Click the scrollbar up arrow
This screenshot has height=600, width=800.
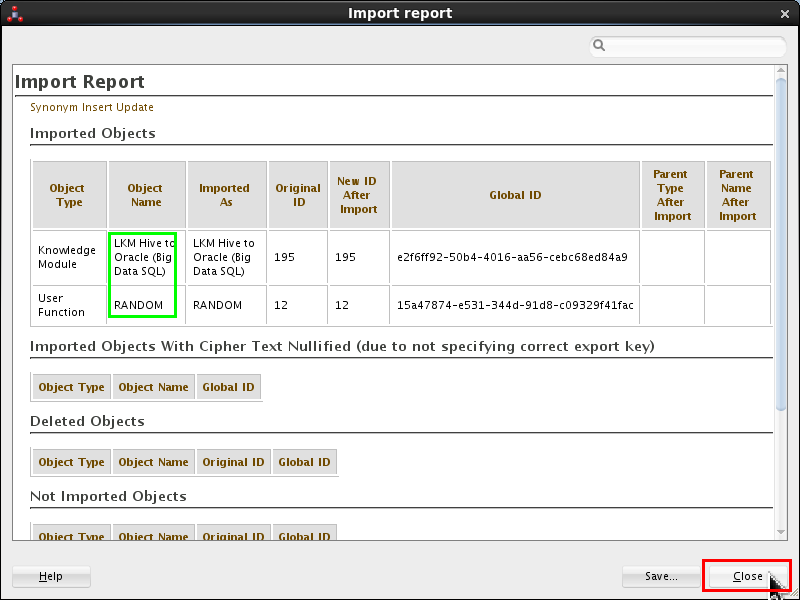(781, 70)
